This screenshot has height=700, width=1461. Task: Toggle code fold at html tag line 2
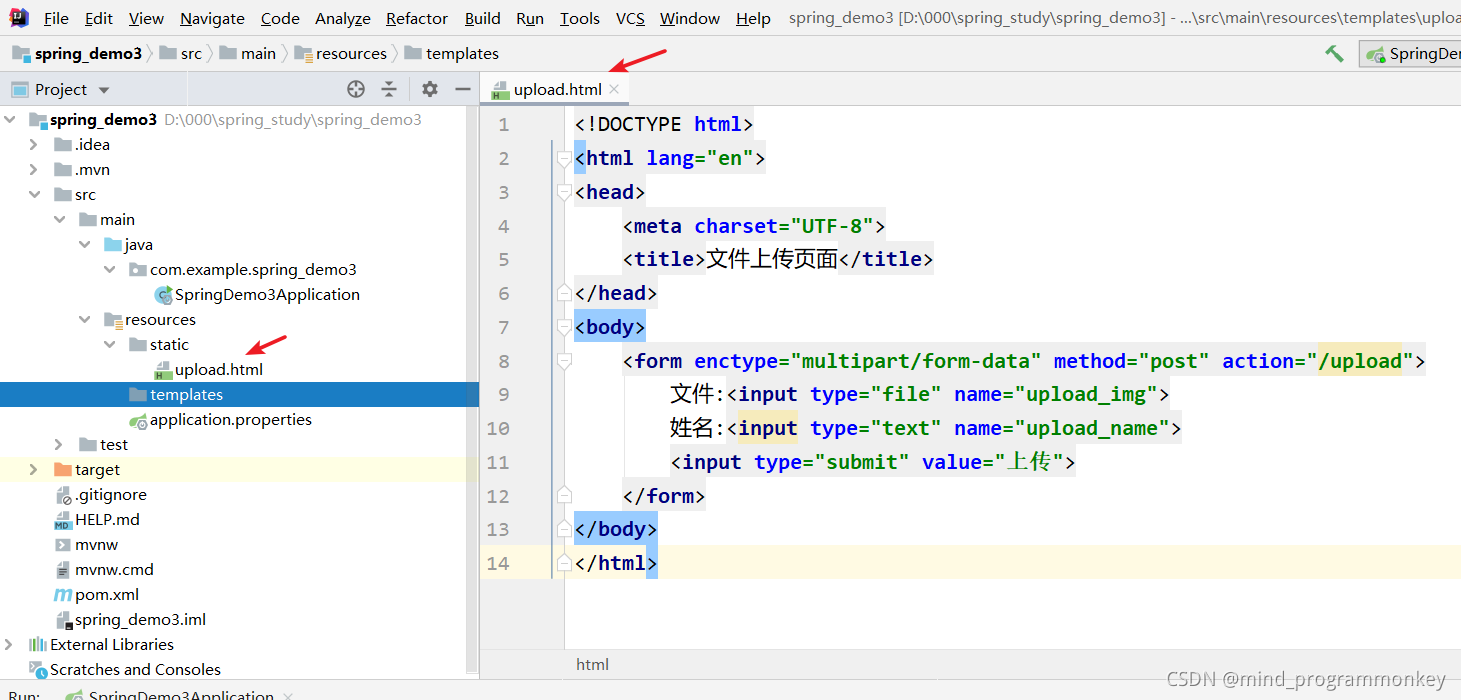coord(564,158)
